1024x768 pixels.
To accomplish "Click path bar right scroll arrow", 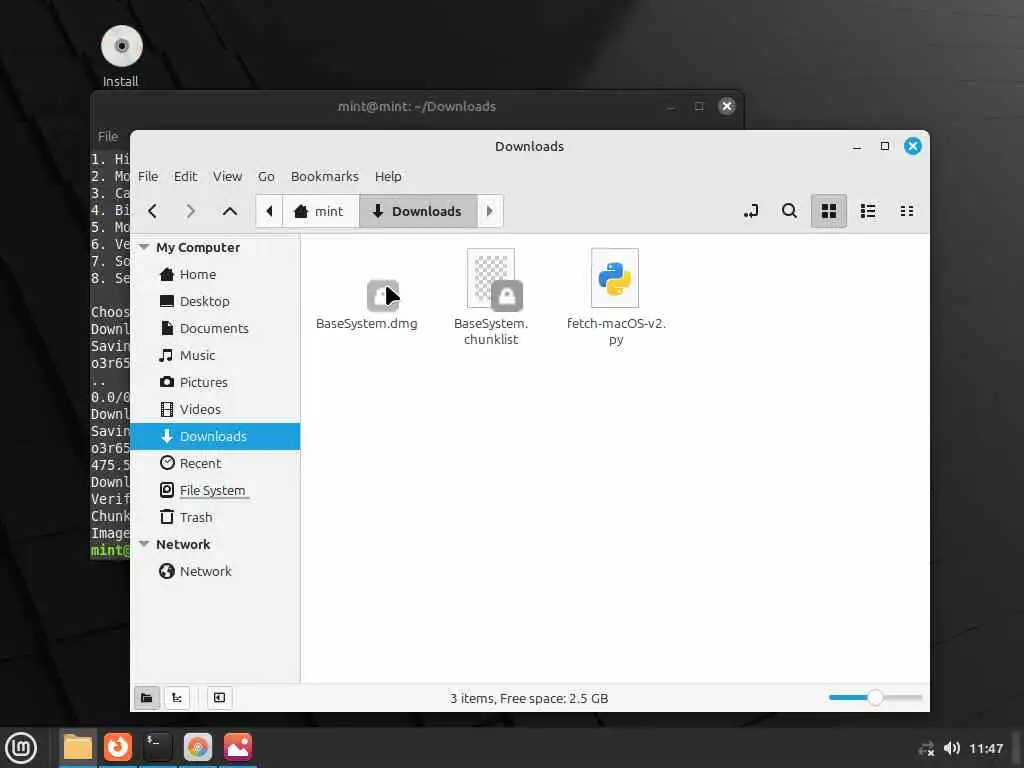I will coord(490,211).
